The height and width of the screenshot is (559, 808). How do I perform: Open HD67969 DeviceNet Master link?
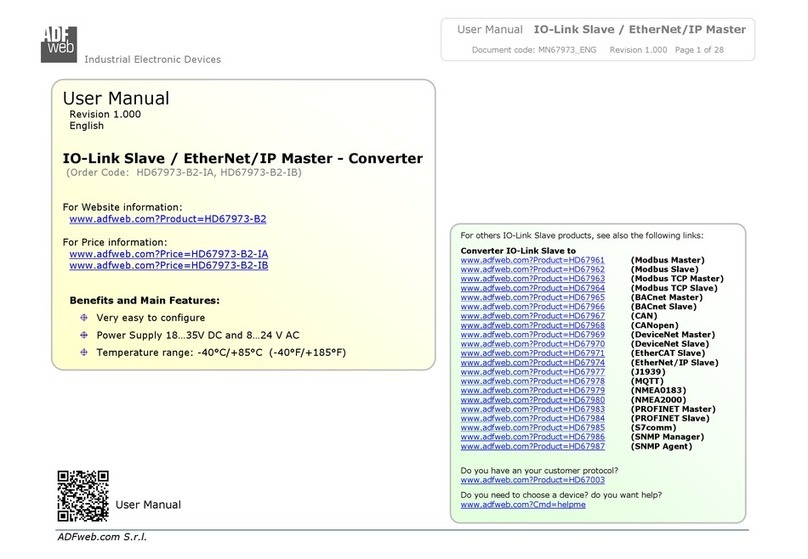[x=532, y=335]
